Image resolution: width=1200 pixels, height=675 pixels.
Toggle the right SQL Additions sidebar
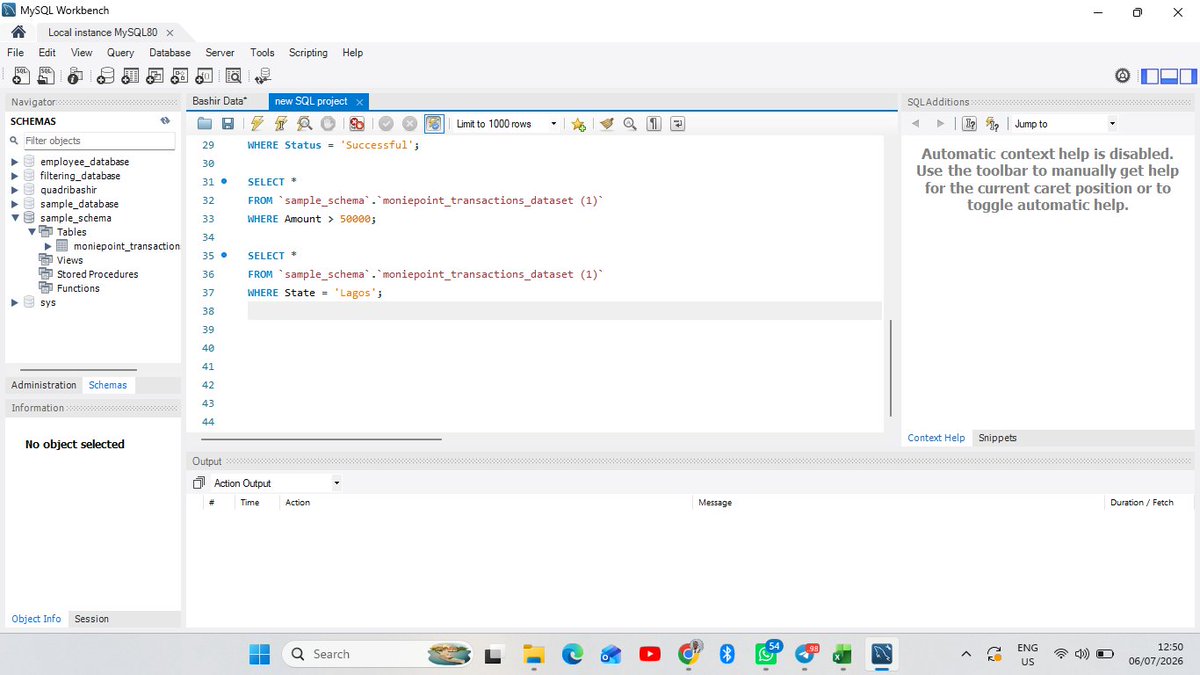tap(1188, 76)
